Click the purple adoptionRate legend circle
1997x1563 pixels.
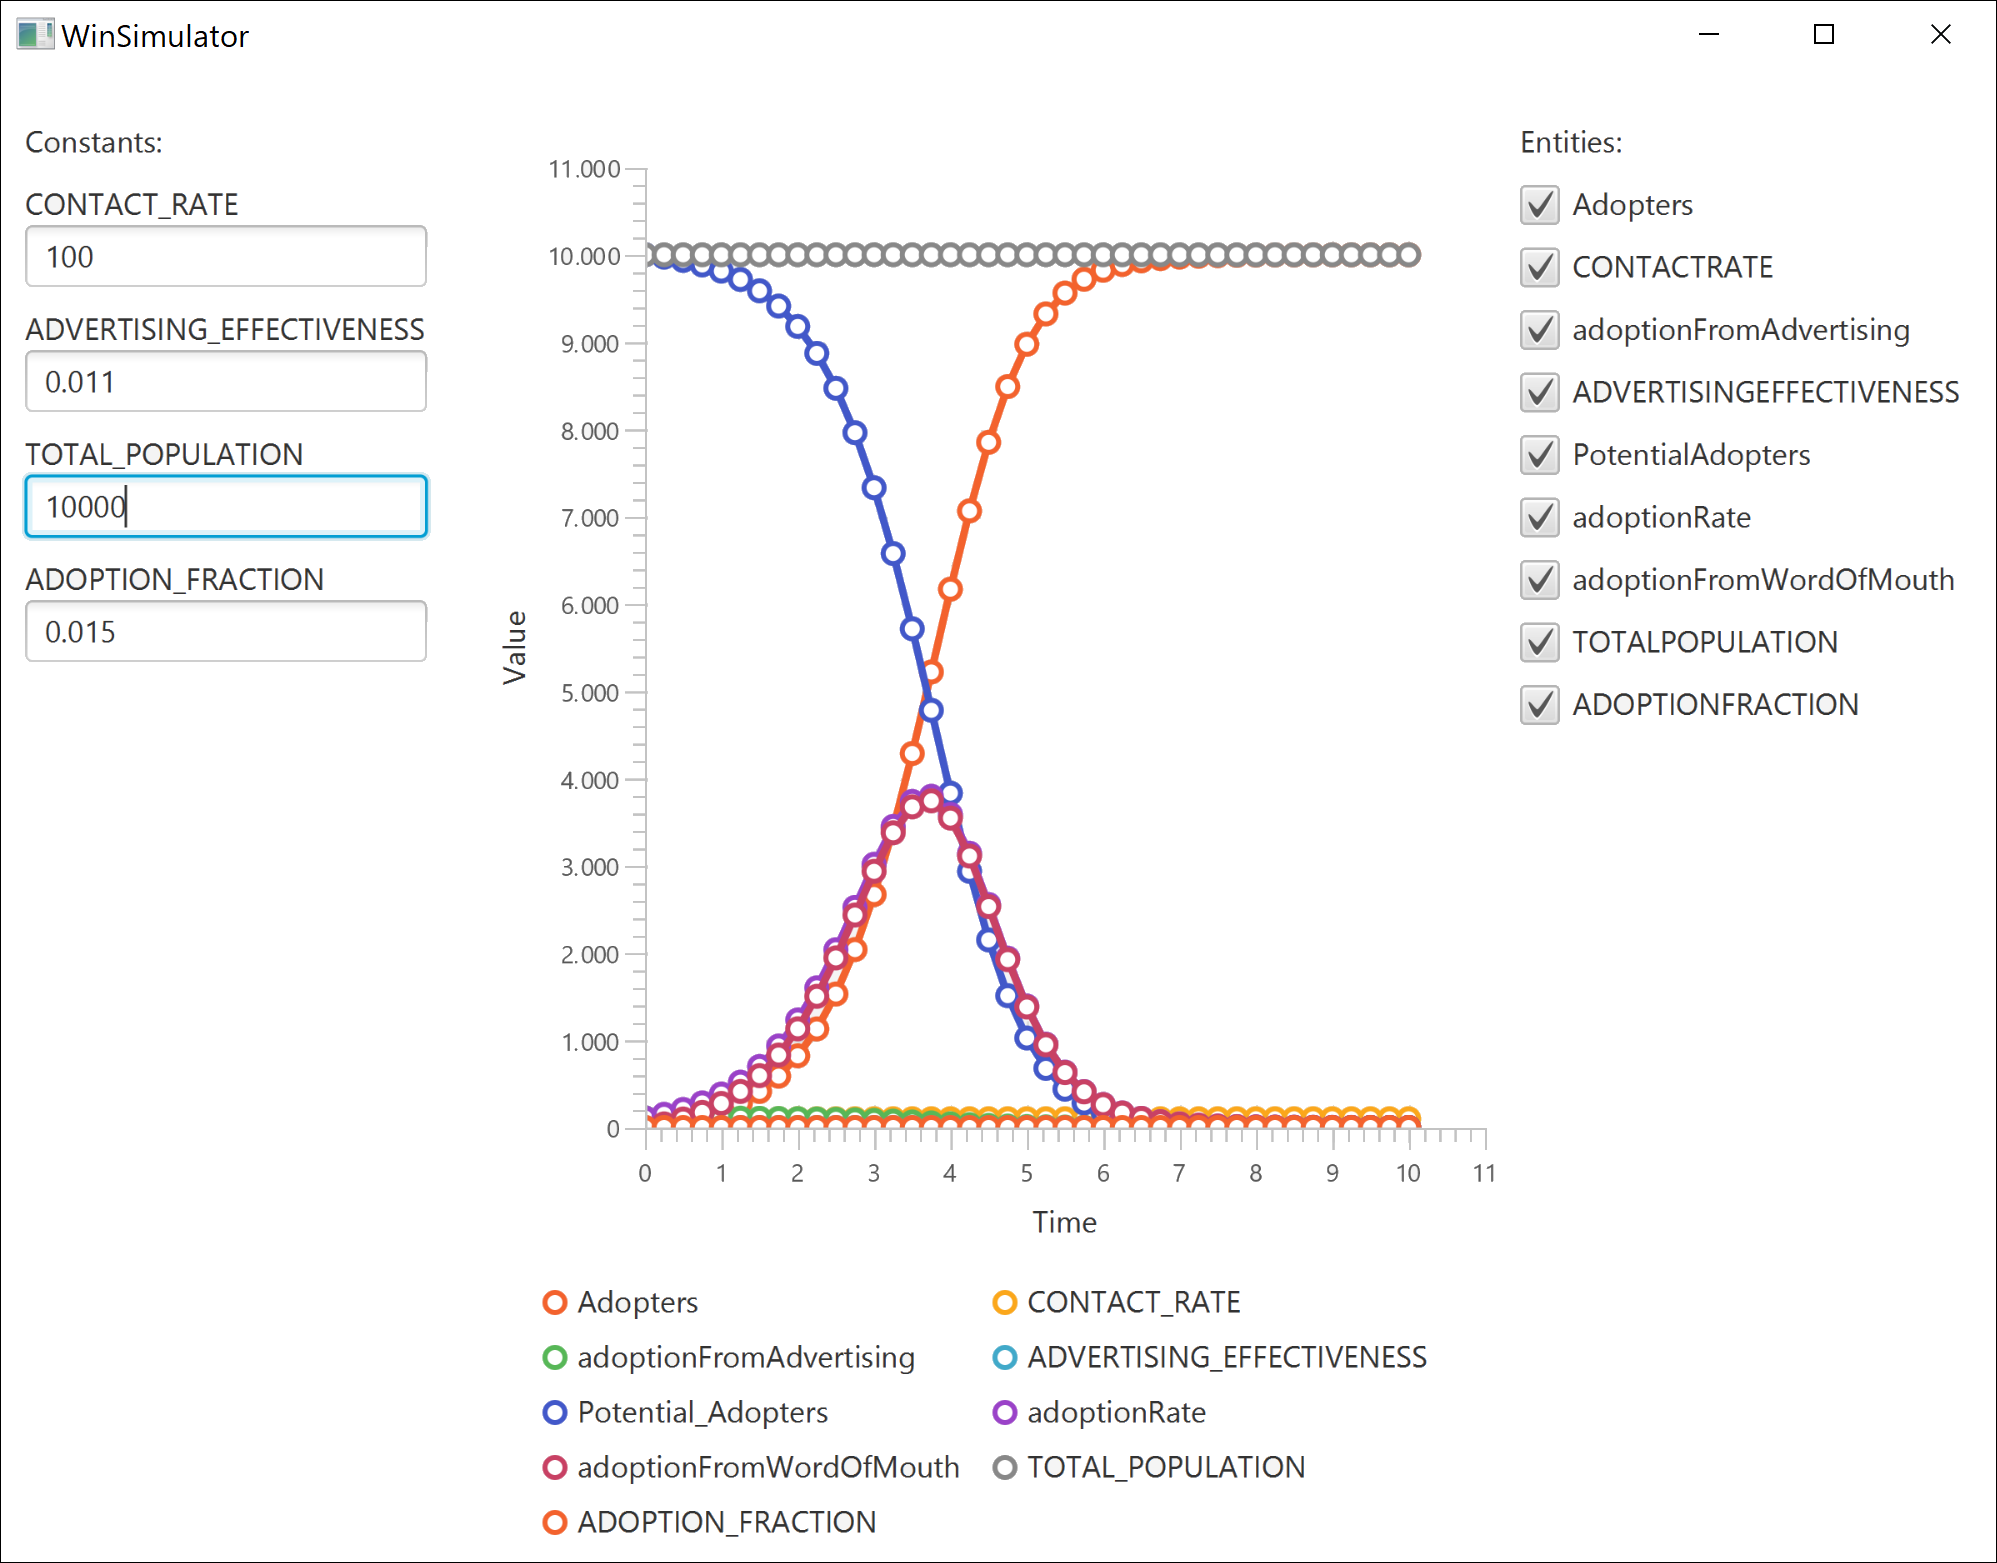coord(1005,1412)
